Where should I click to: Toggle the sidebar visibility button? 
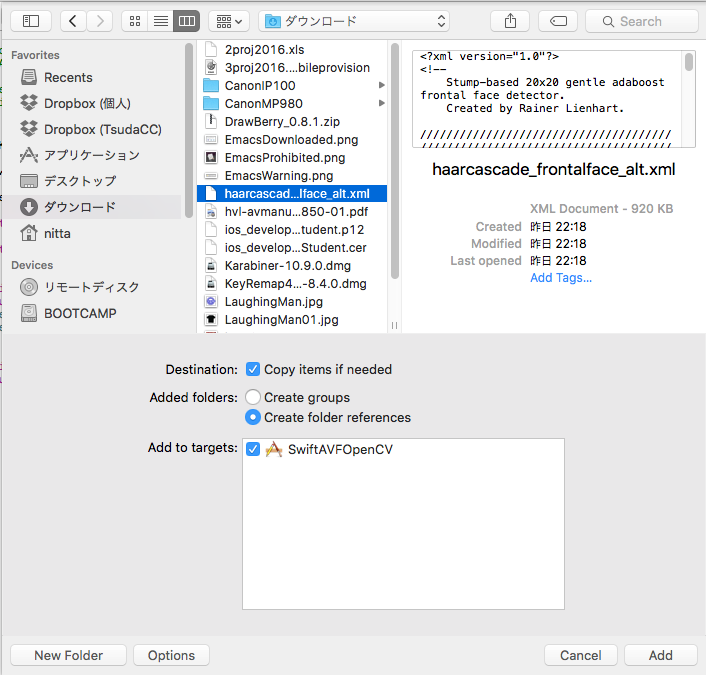point(31,20)
